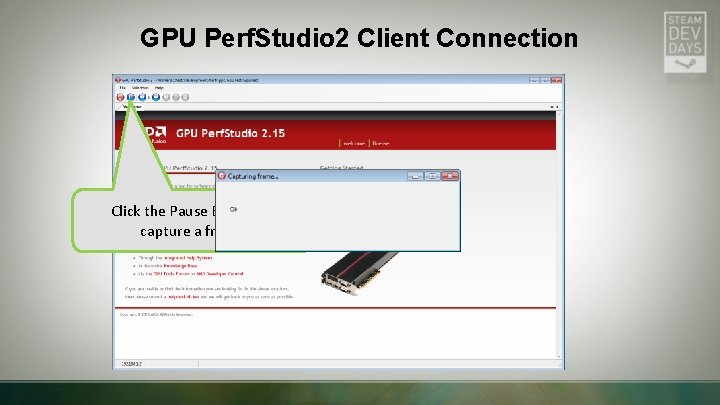
Task: Click the Getting Started heading
Action: coord(341,168)
